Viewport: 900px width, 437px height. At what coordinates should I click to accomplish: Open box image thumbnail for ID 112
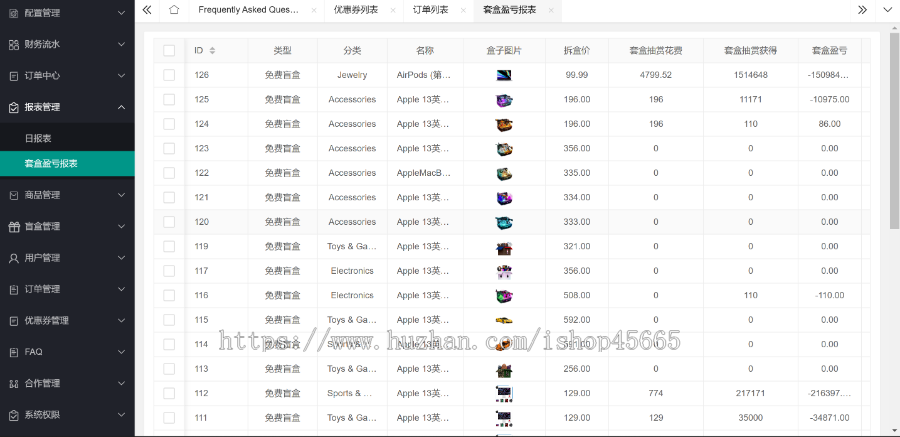click(503, 393)
